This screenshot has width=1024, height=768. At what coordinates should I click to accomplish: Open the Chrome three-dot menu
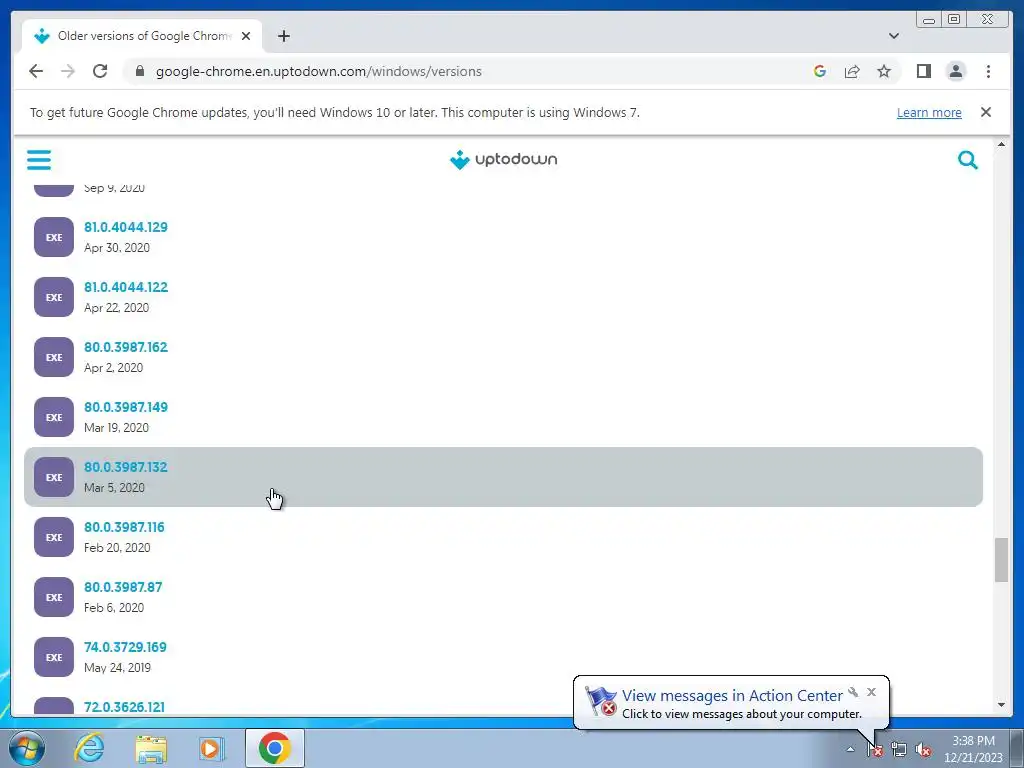988,71
